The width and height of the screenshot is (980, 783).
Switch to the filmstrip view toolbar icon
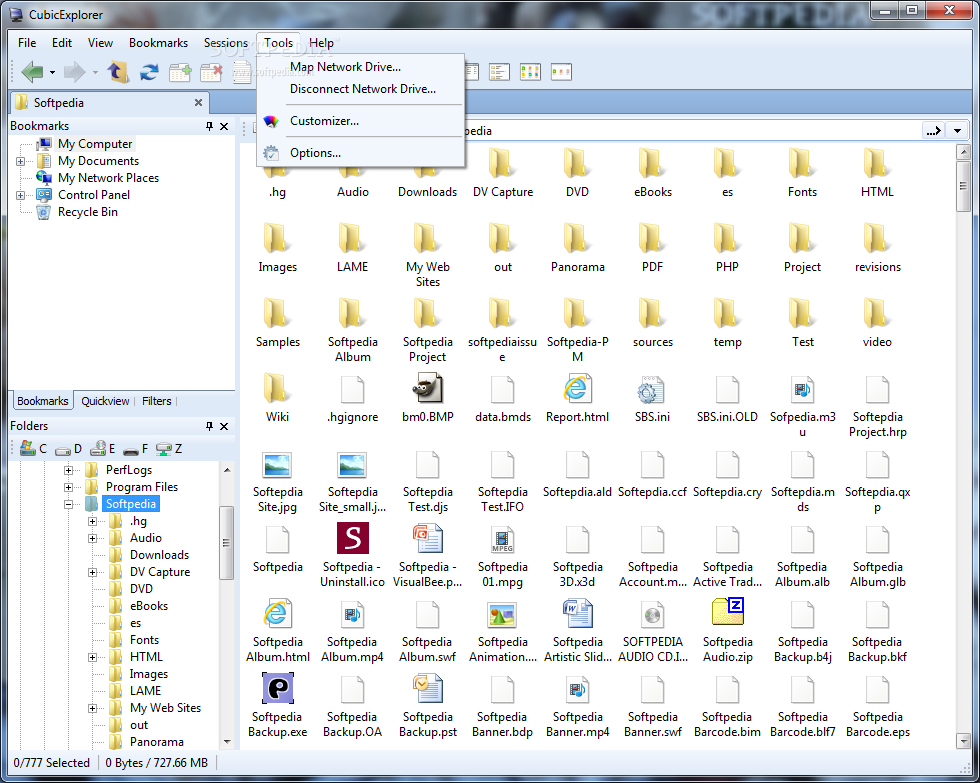click(561, 72)
